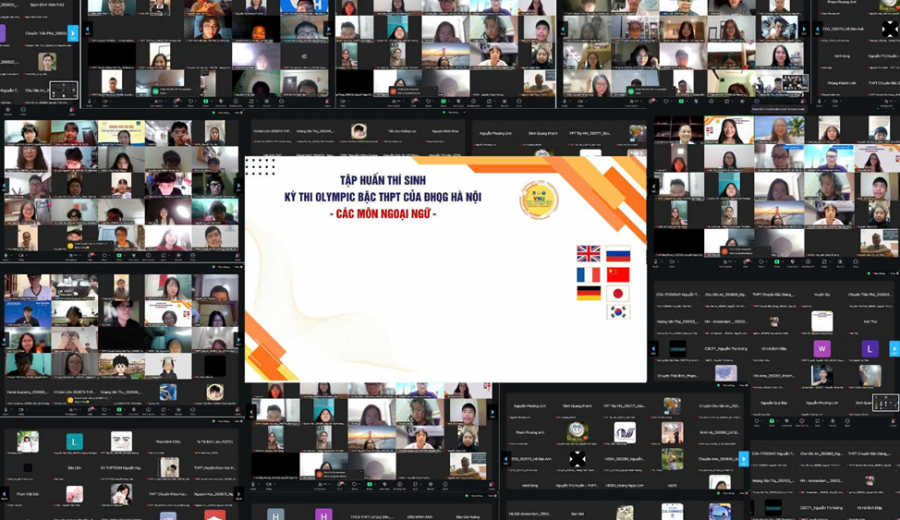Select the gray H avatar at bottom
900x520 pixels.
[x=276, y=514]
